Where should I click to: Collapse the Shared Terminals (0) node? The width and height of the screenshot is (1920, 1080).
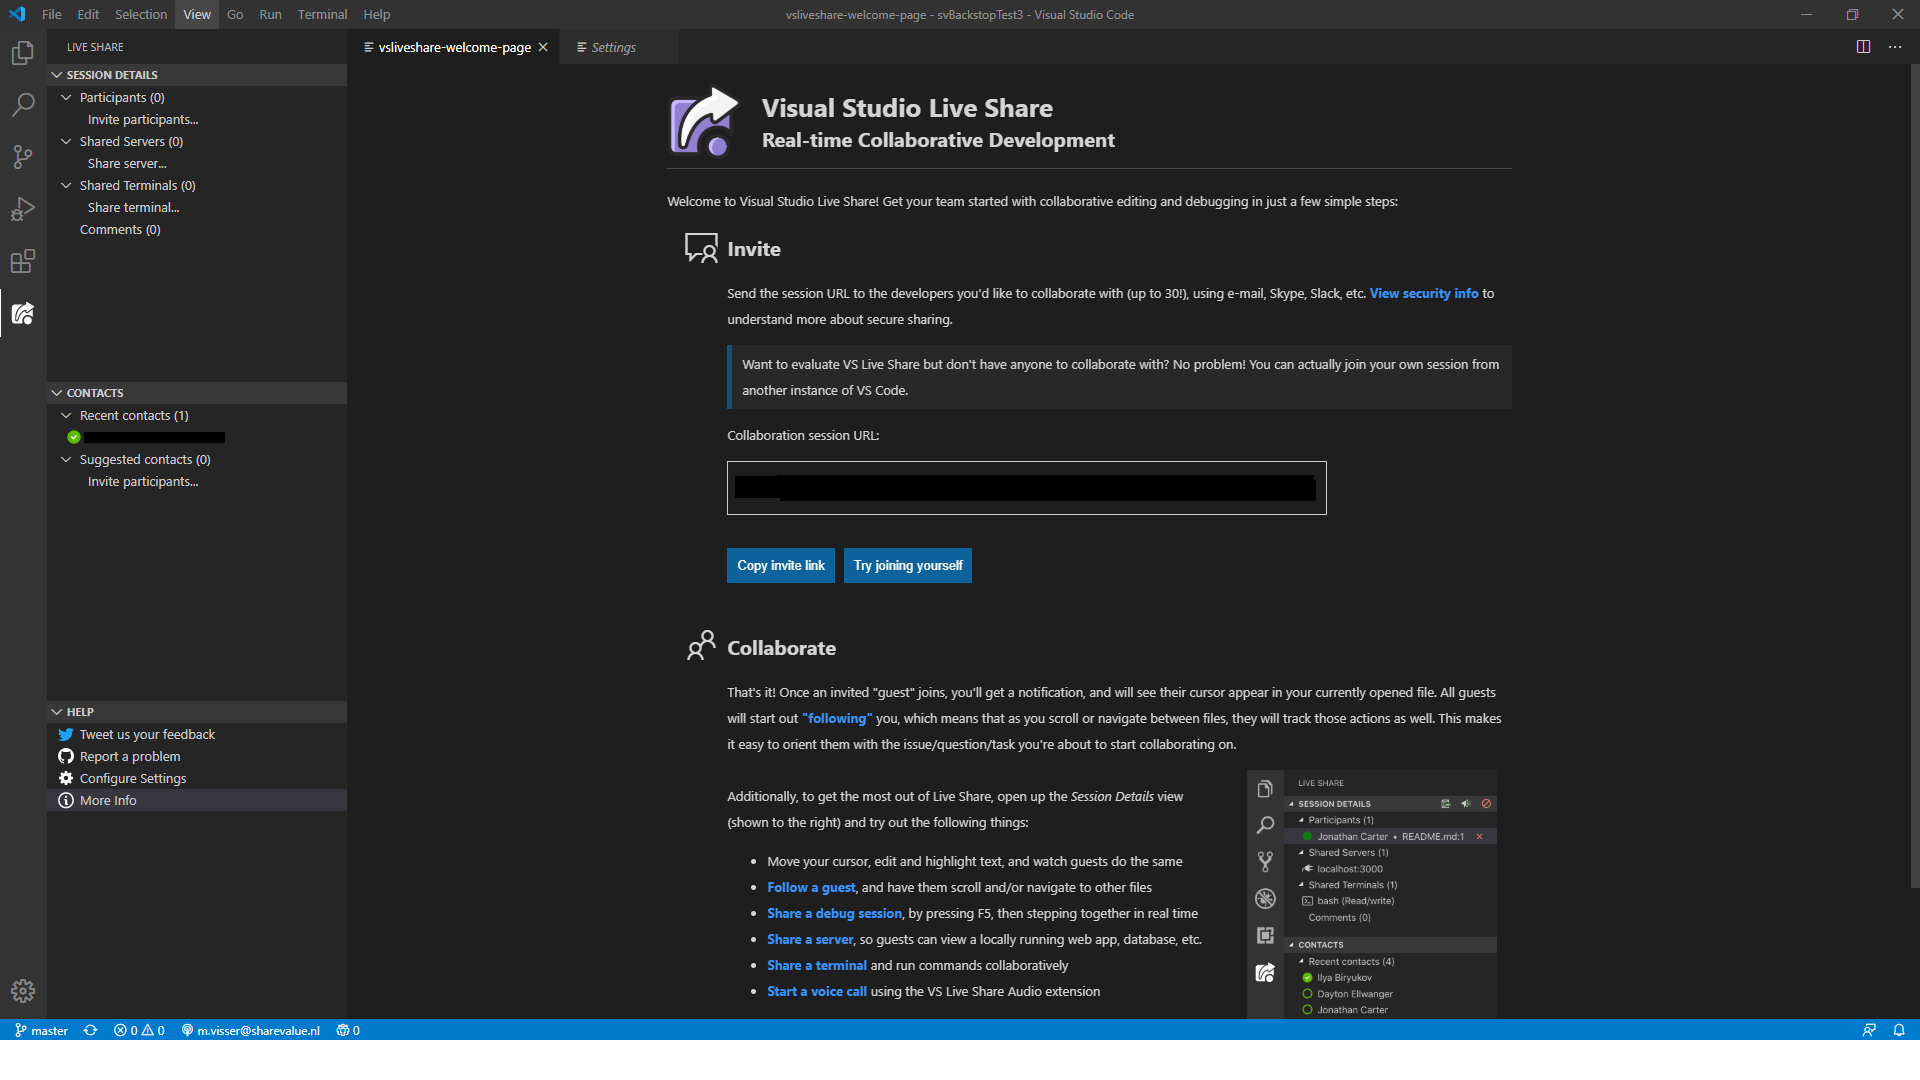click(66, 185)
